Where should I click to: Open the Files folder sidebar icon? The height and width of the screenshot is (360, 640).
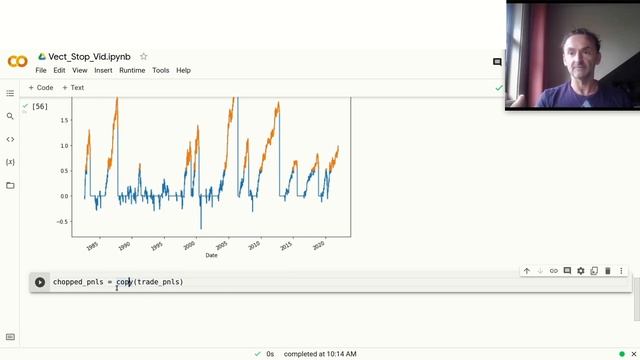pyautogui.click(x=10, y=185)
